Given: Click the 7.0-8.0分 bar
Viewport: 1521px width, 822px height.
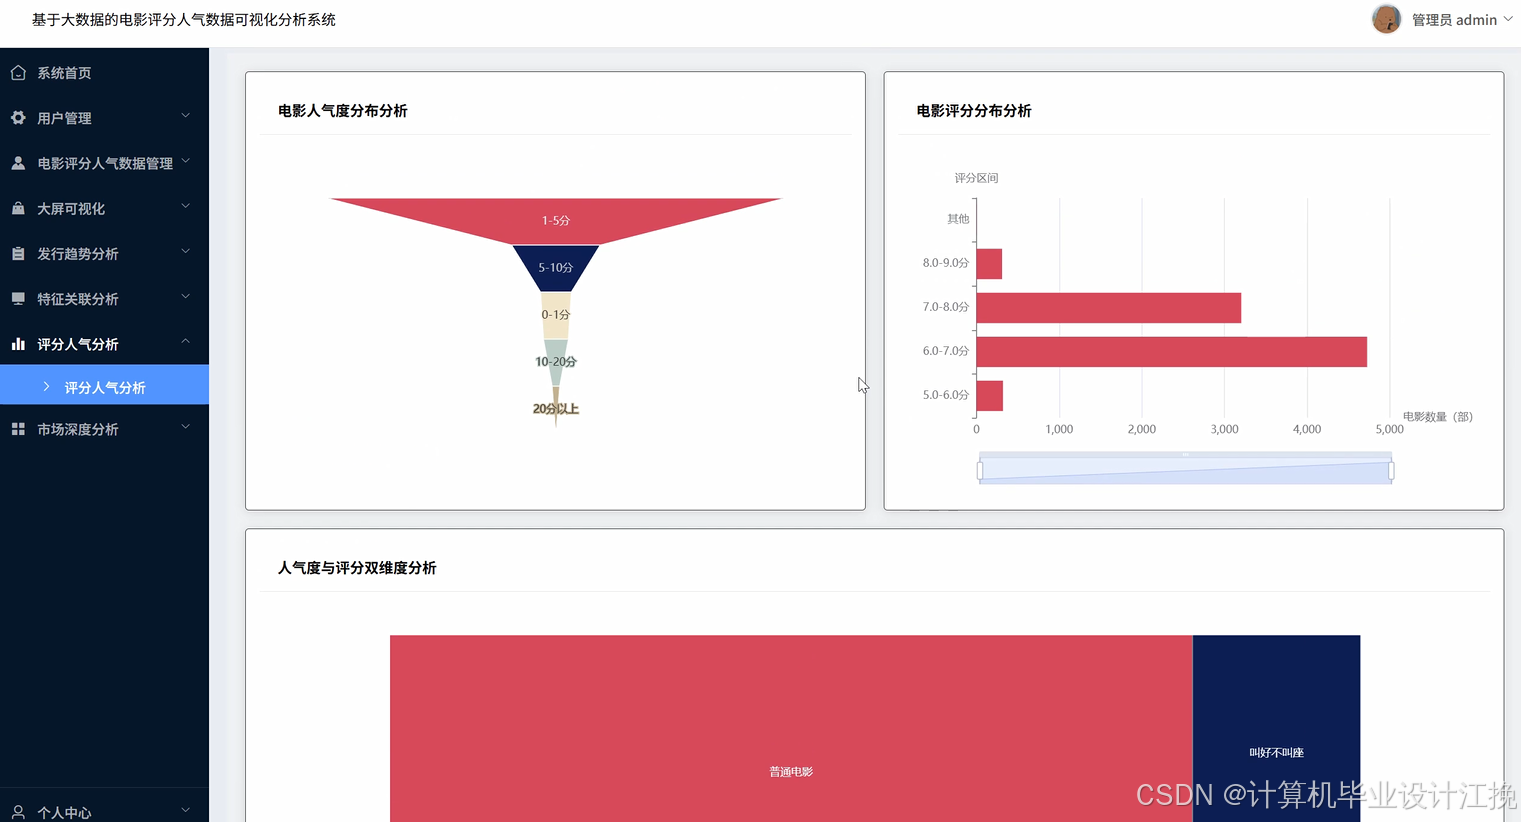Looking at the screenshot, I should tap(1108, 308).
